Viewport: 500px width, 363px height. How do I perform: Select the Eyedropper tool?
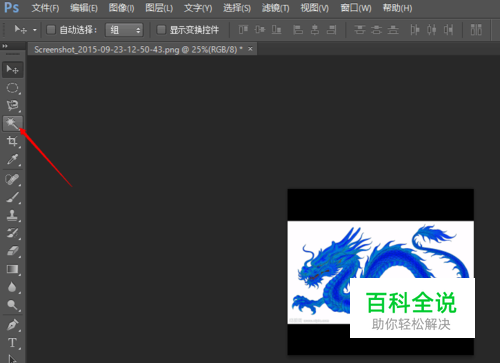coord(13,159)
